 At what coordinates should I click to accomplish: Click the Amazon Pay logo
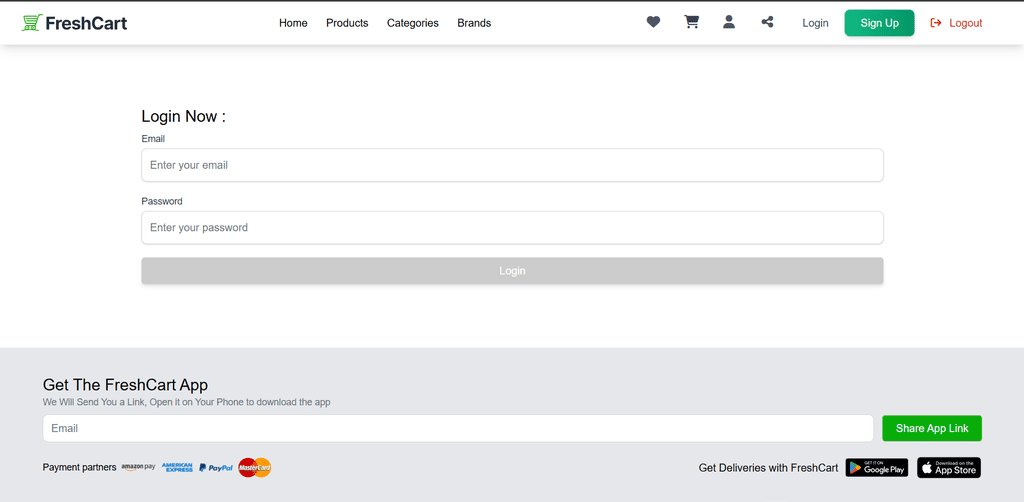(x=138, y=467)
